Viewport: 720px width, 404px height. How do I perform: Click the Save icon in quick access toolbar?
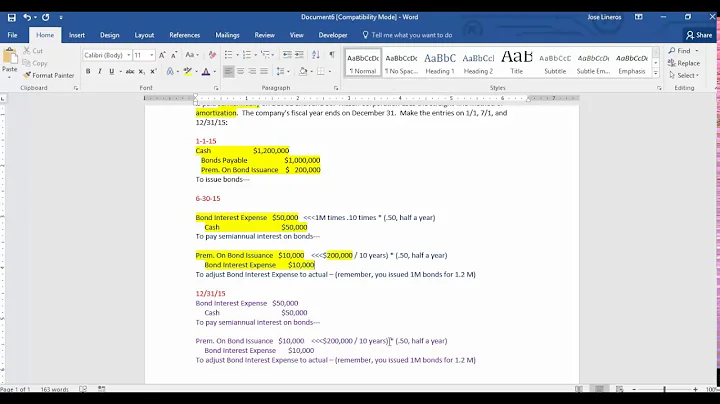click(x=11, y=17)
